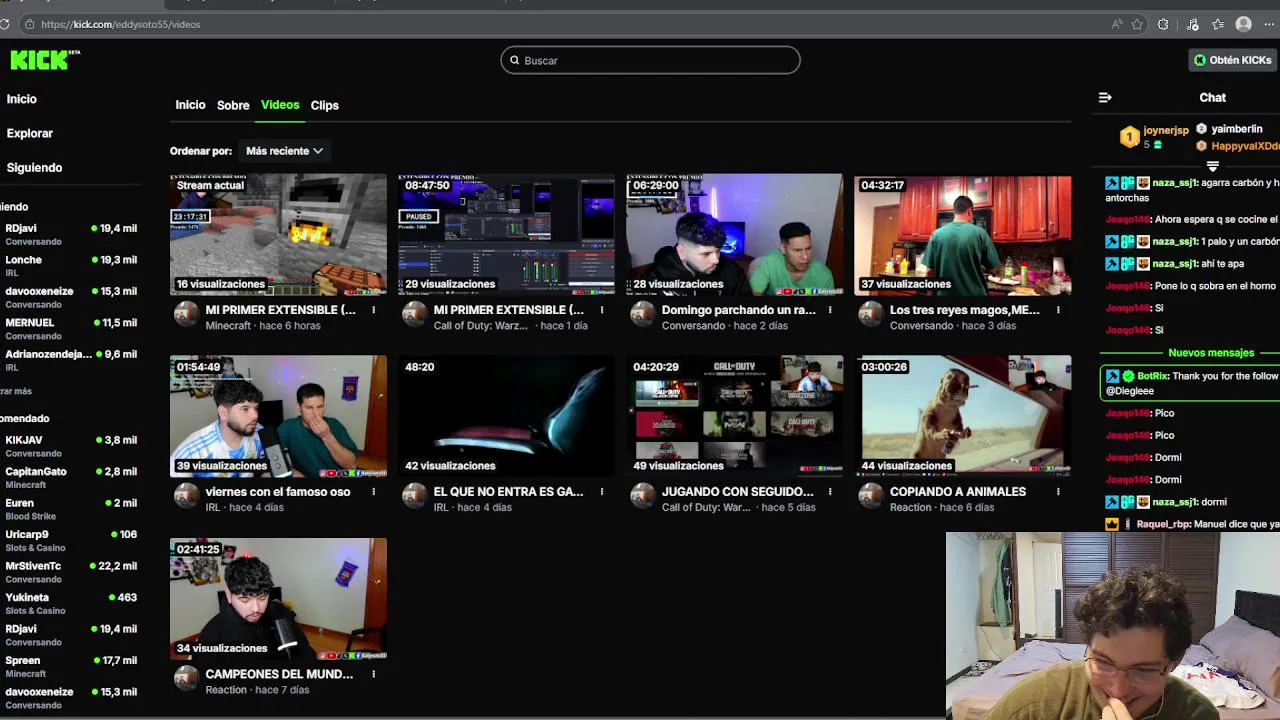Screen dimensions: 1280x720
Task: Open the COPIANDO A ANIMALES title link
Action: click(x=958, y=492)
